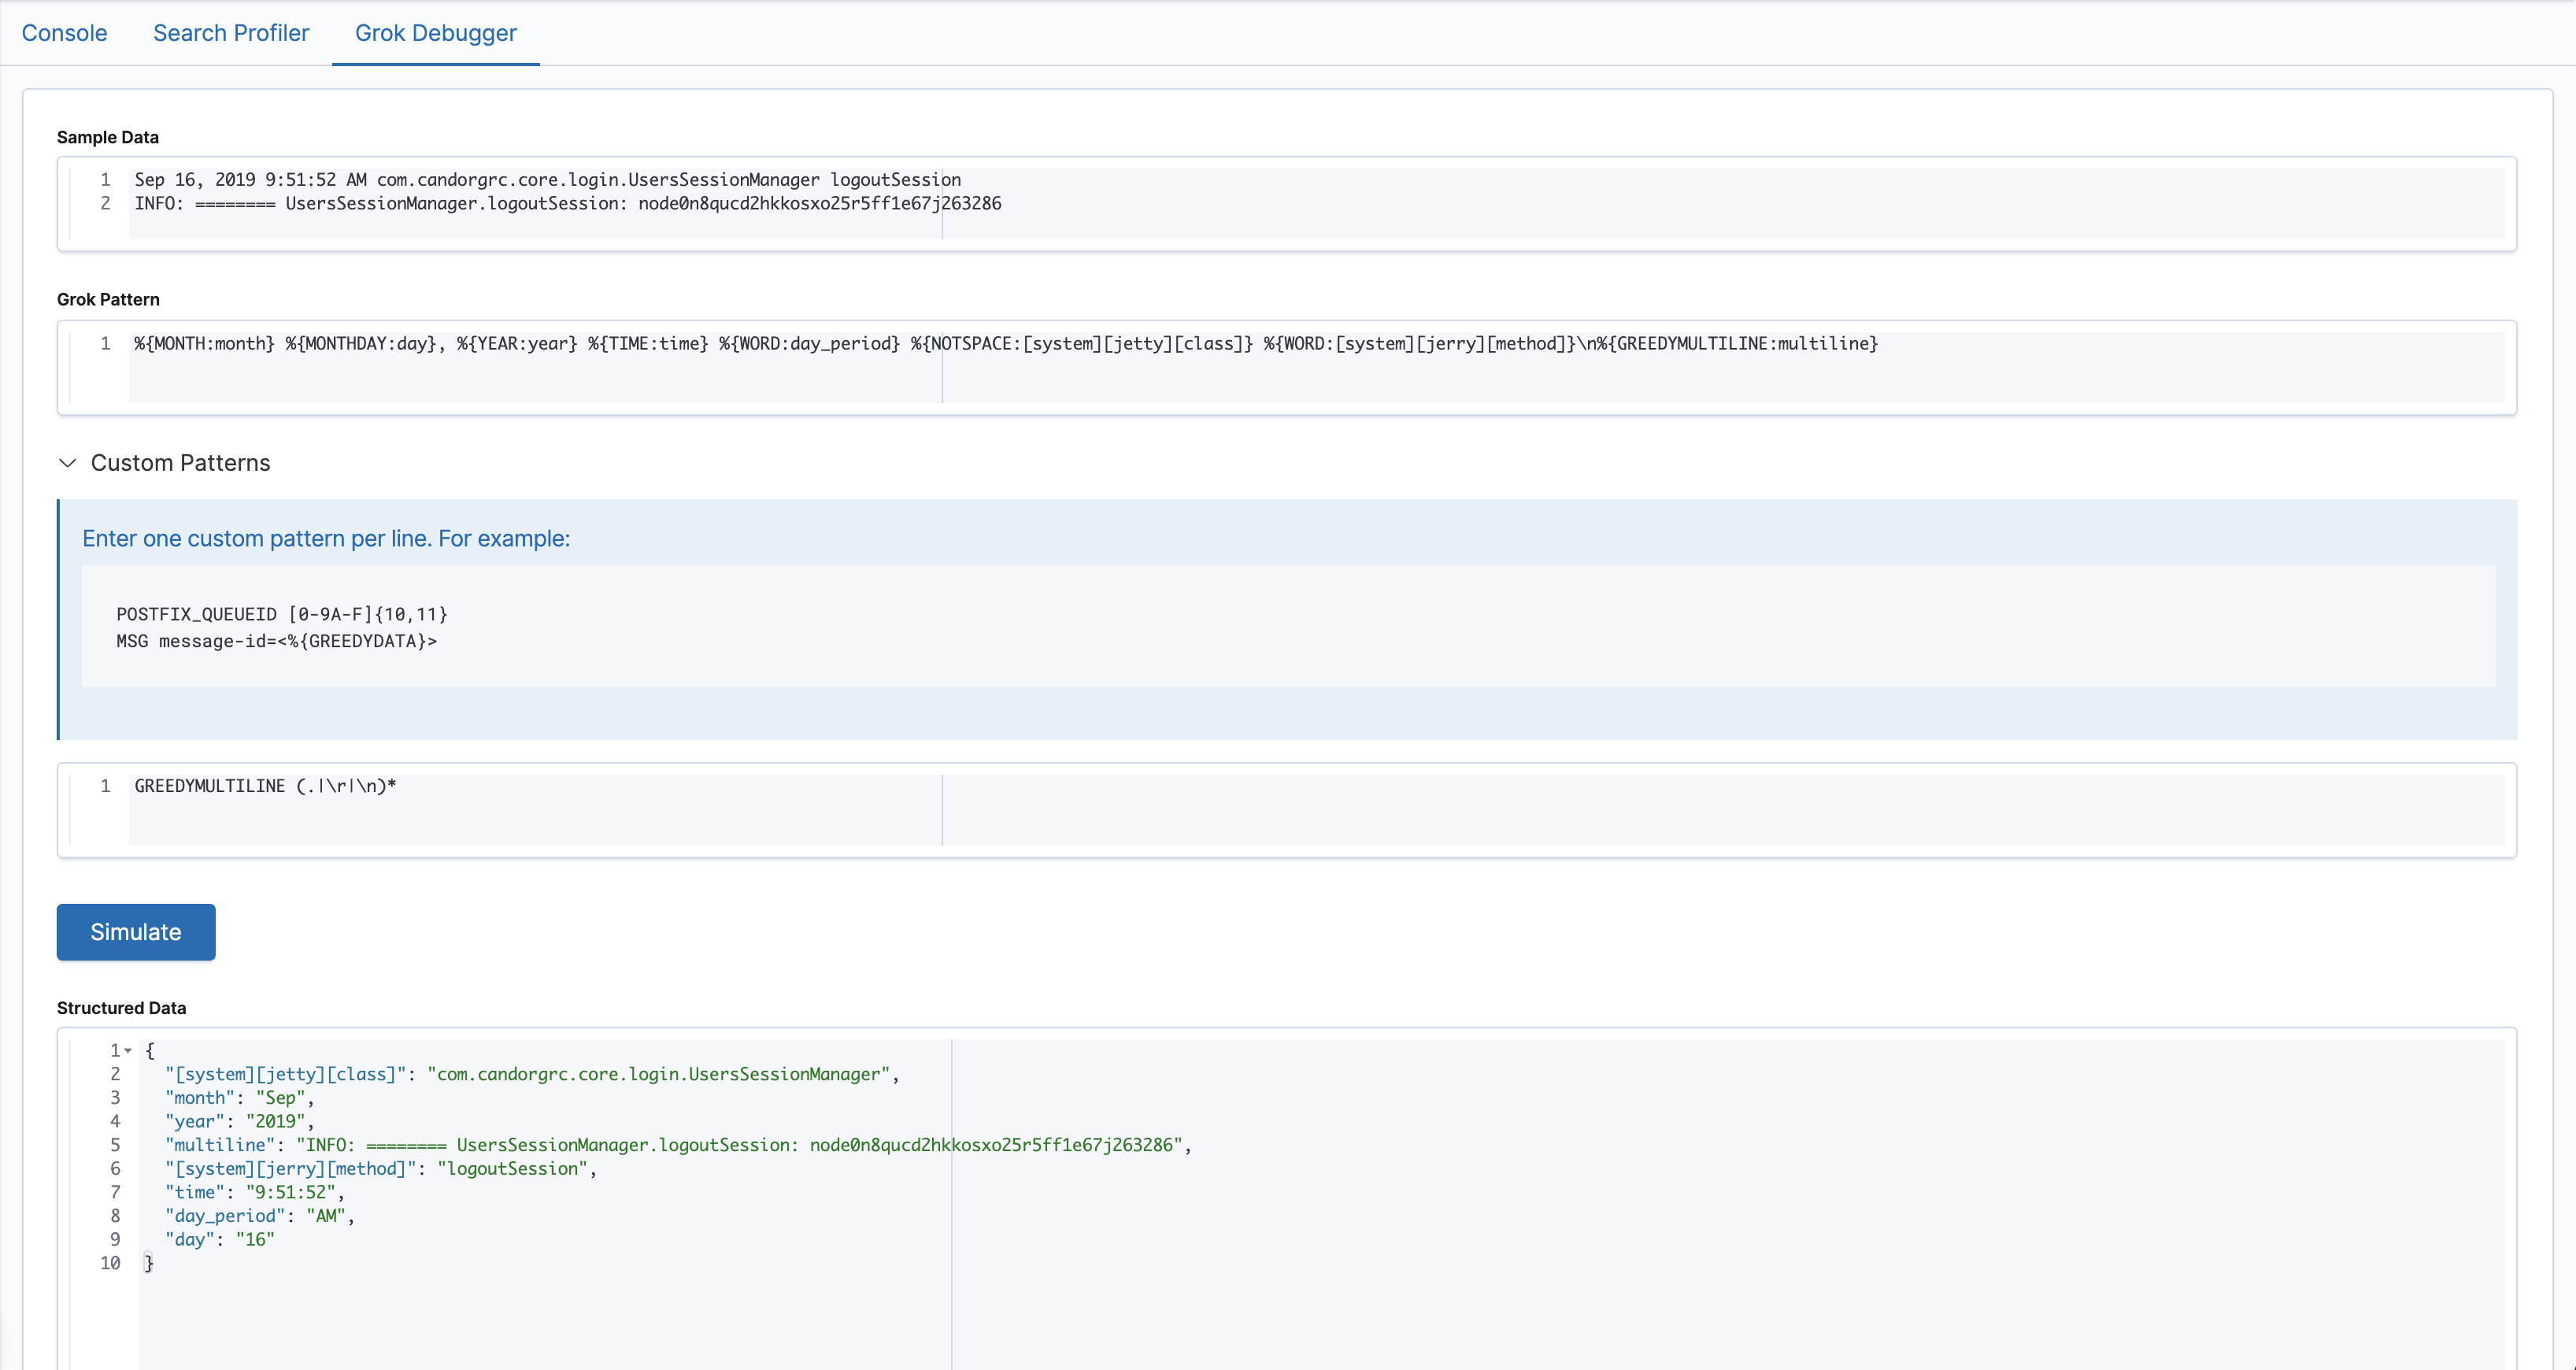Screen dimensions: 2576x1370
Task: Open the Search Profiler tab
Action: [231, 33]
